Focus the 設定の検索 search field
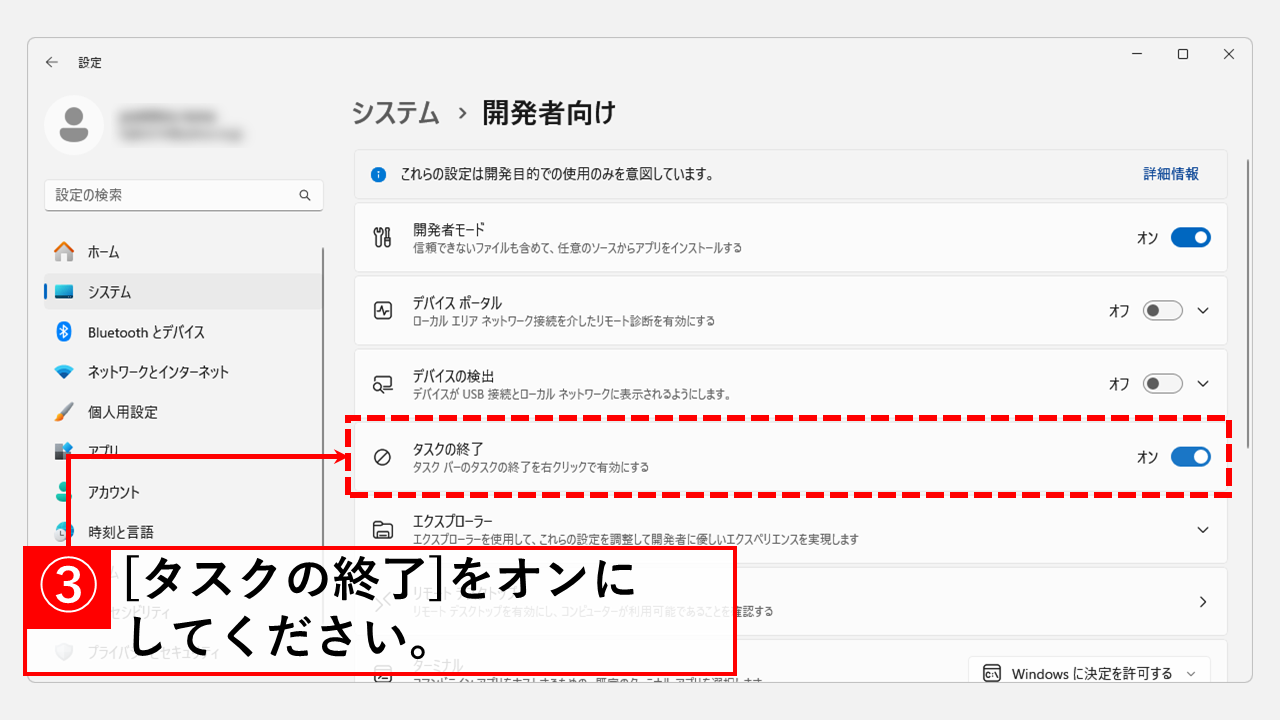The height and width of the screenshot is (720, 1280). pos(184,195)
